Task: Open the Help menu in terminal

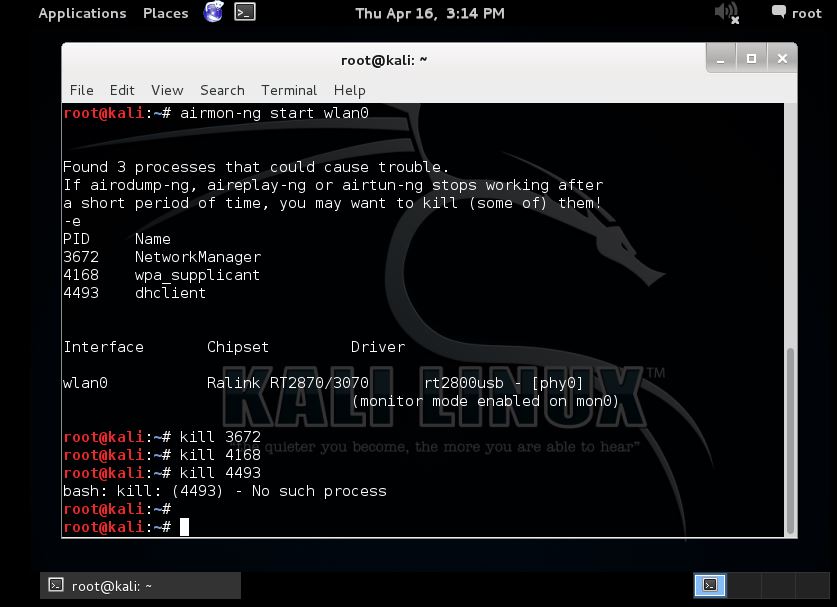Action: coord(350,90)
